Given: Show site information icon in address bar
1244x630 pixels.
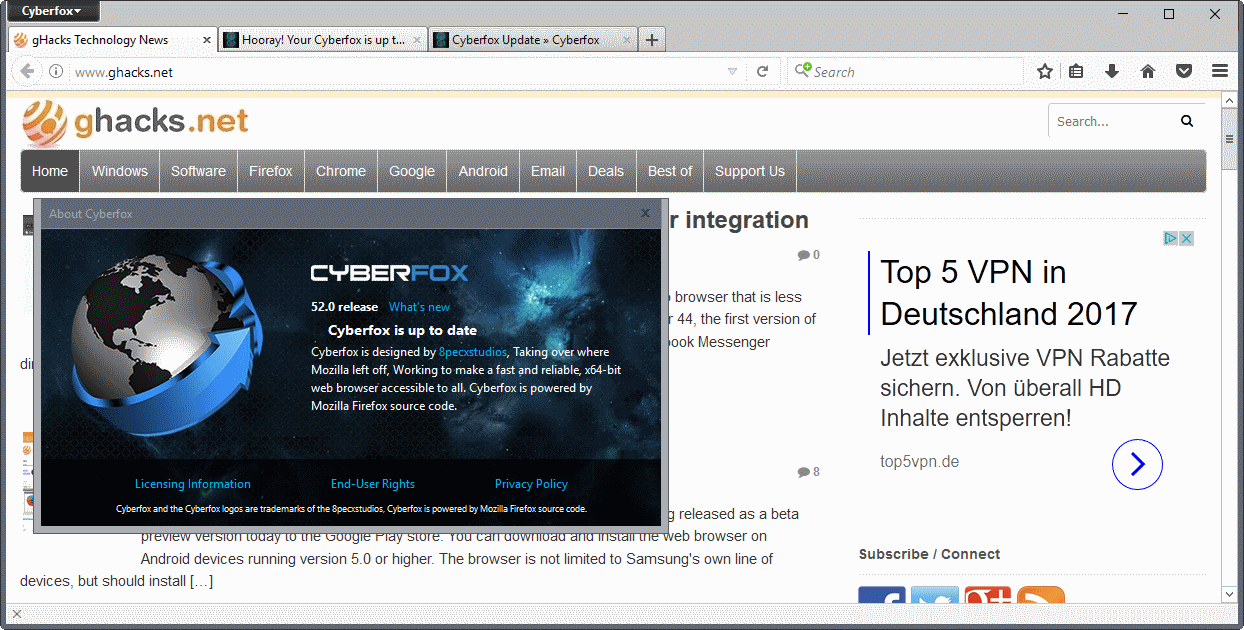Looking at the screenshot, I should click(x=56, y=72).
